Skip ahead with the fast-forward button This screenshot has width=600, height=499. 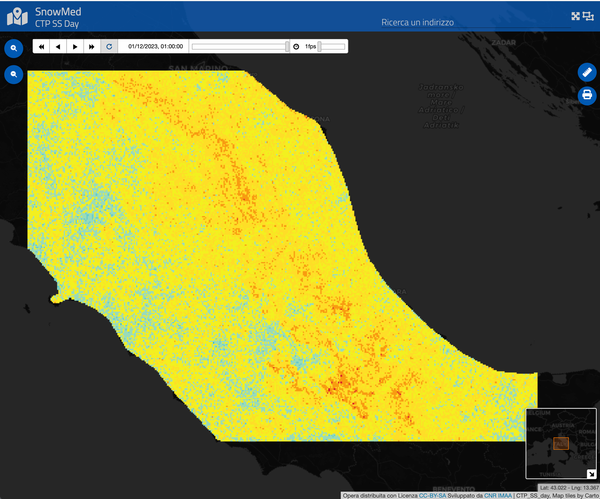92,46
